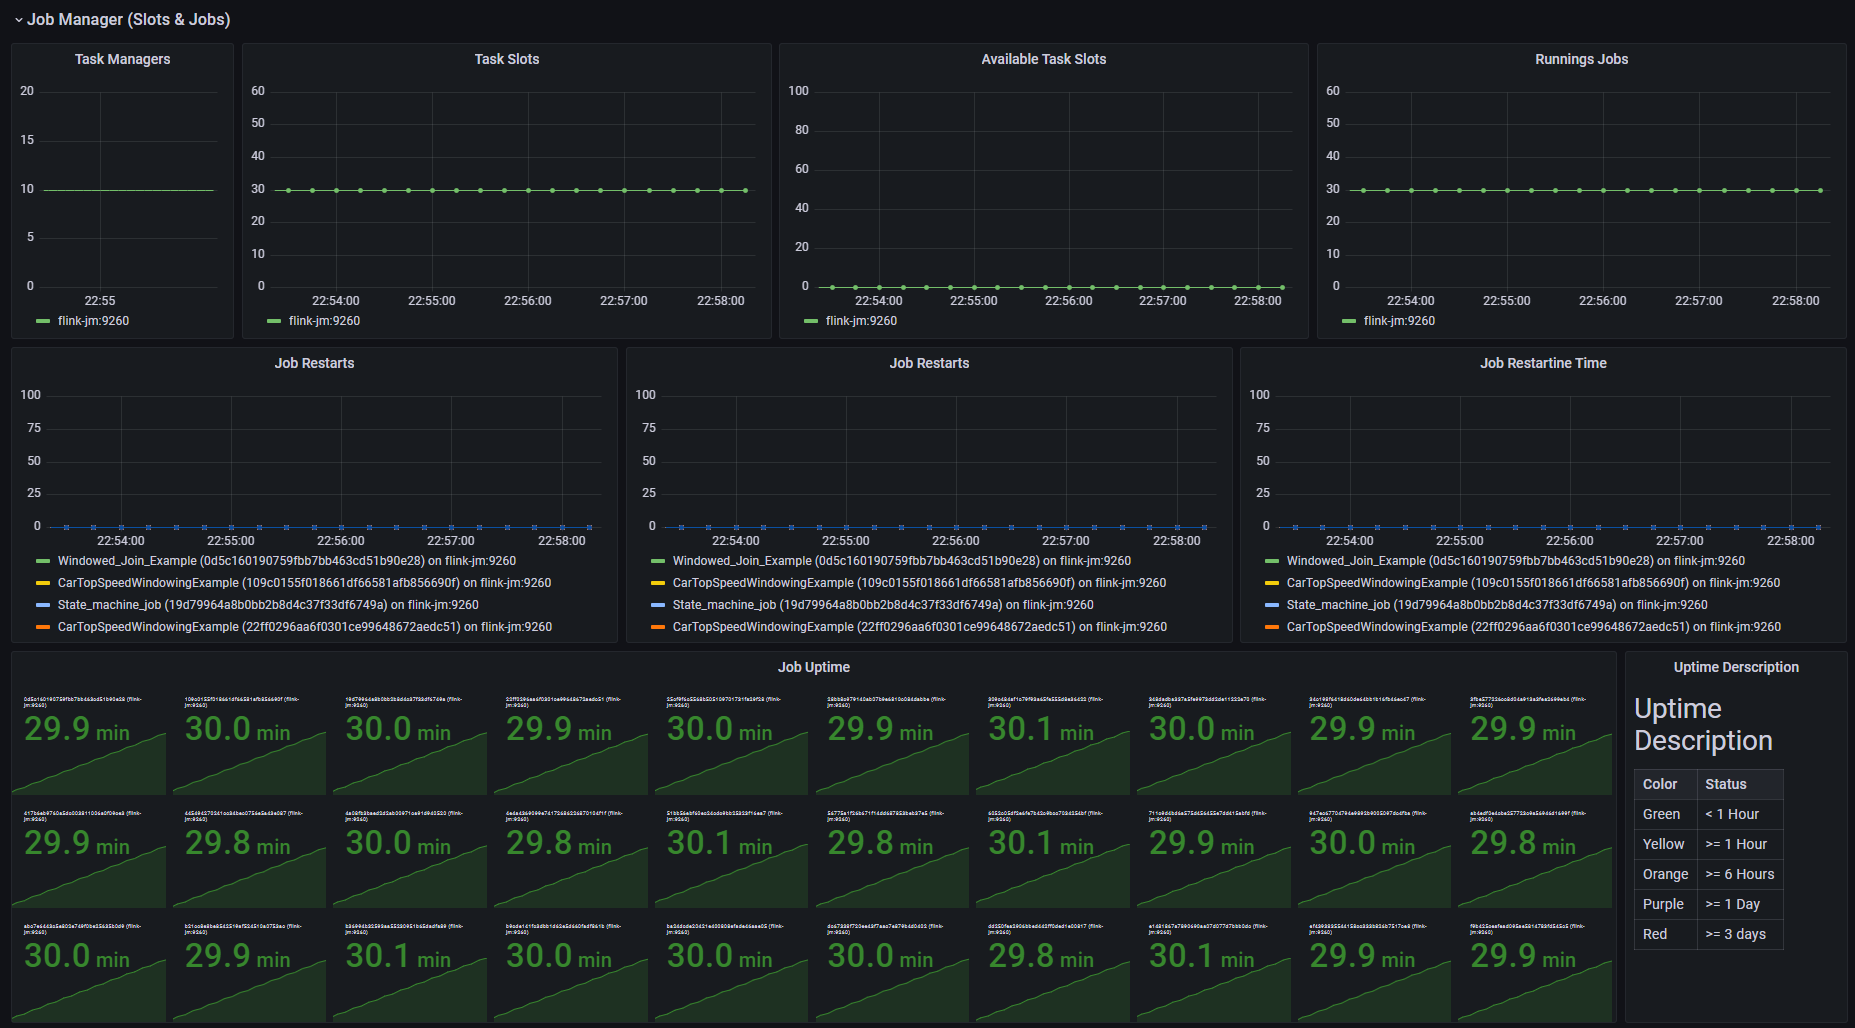Image resolution: width=1855 pixels, height=1028 pixels.
Task: Open the Runnings Jobs panel title menu
Action: pyautogui.click(x=1581, y=59)
